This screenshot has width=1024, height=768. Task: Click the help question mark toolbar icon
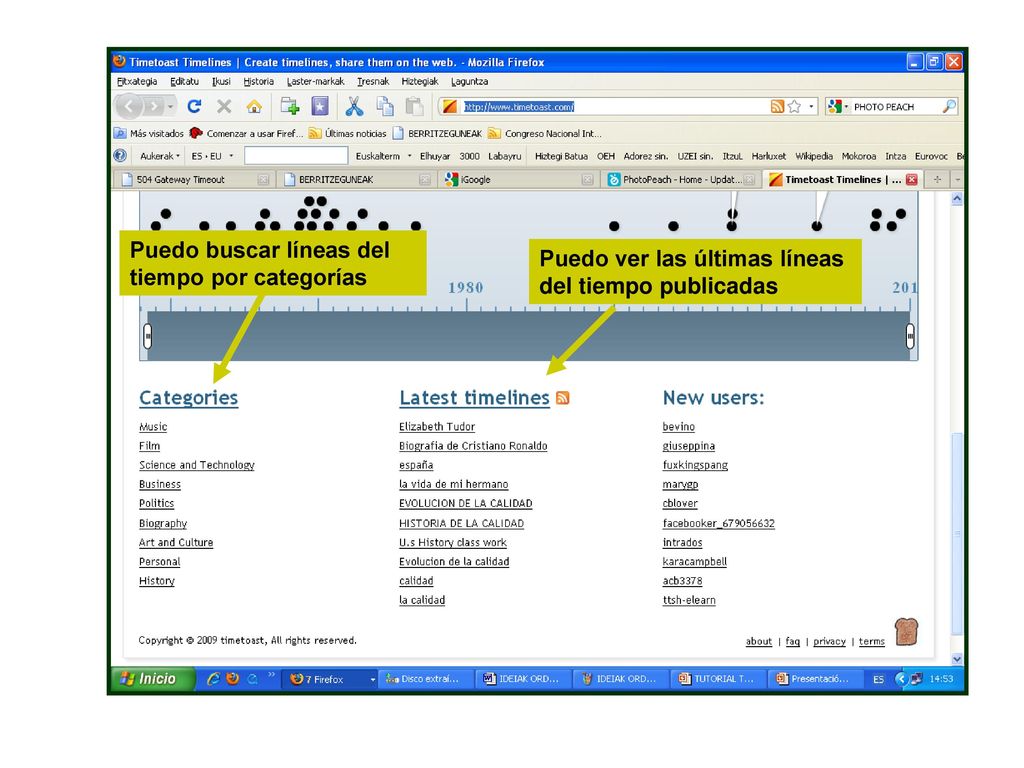[x=120, y=155]
